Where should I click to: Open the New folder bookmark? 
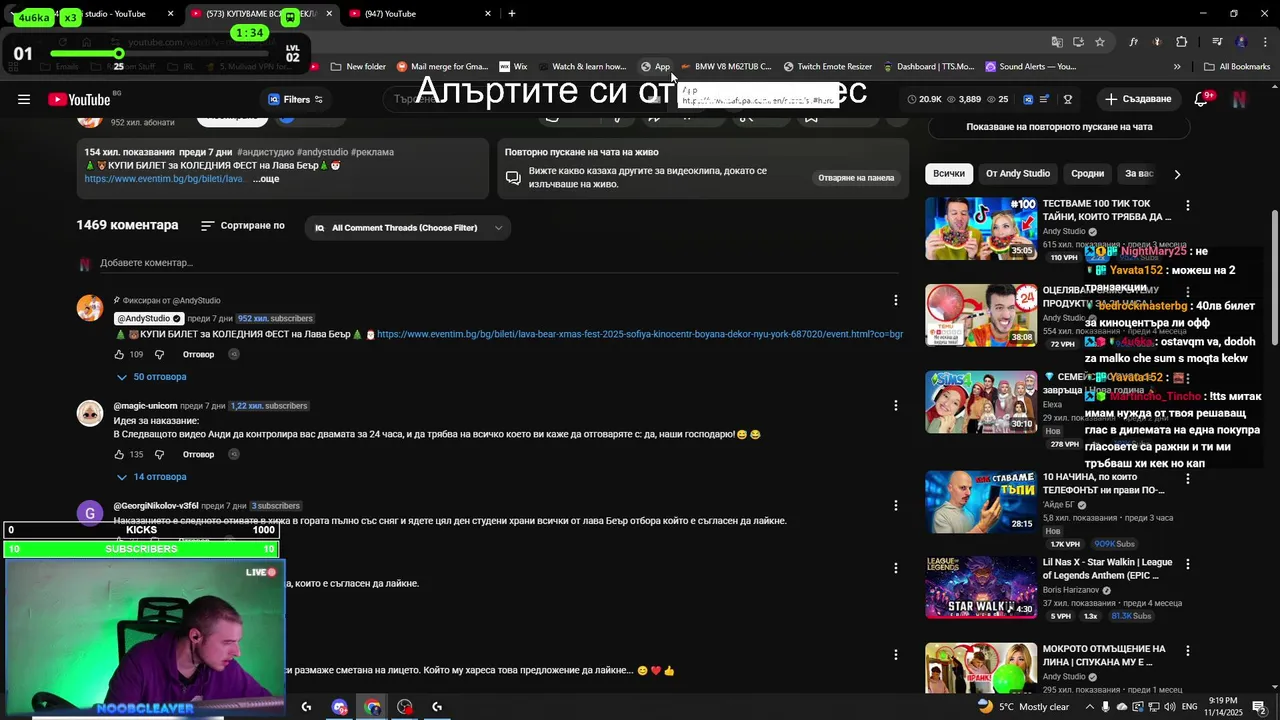point(357,67)
